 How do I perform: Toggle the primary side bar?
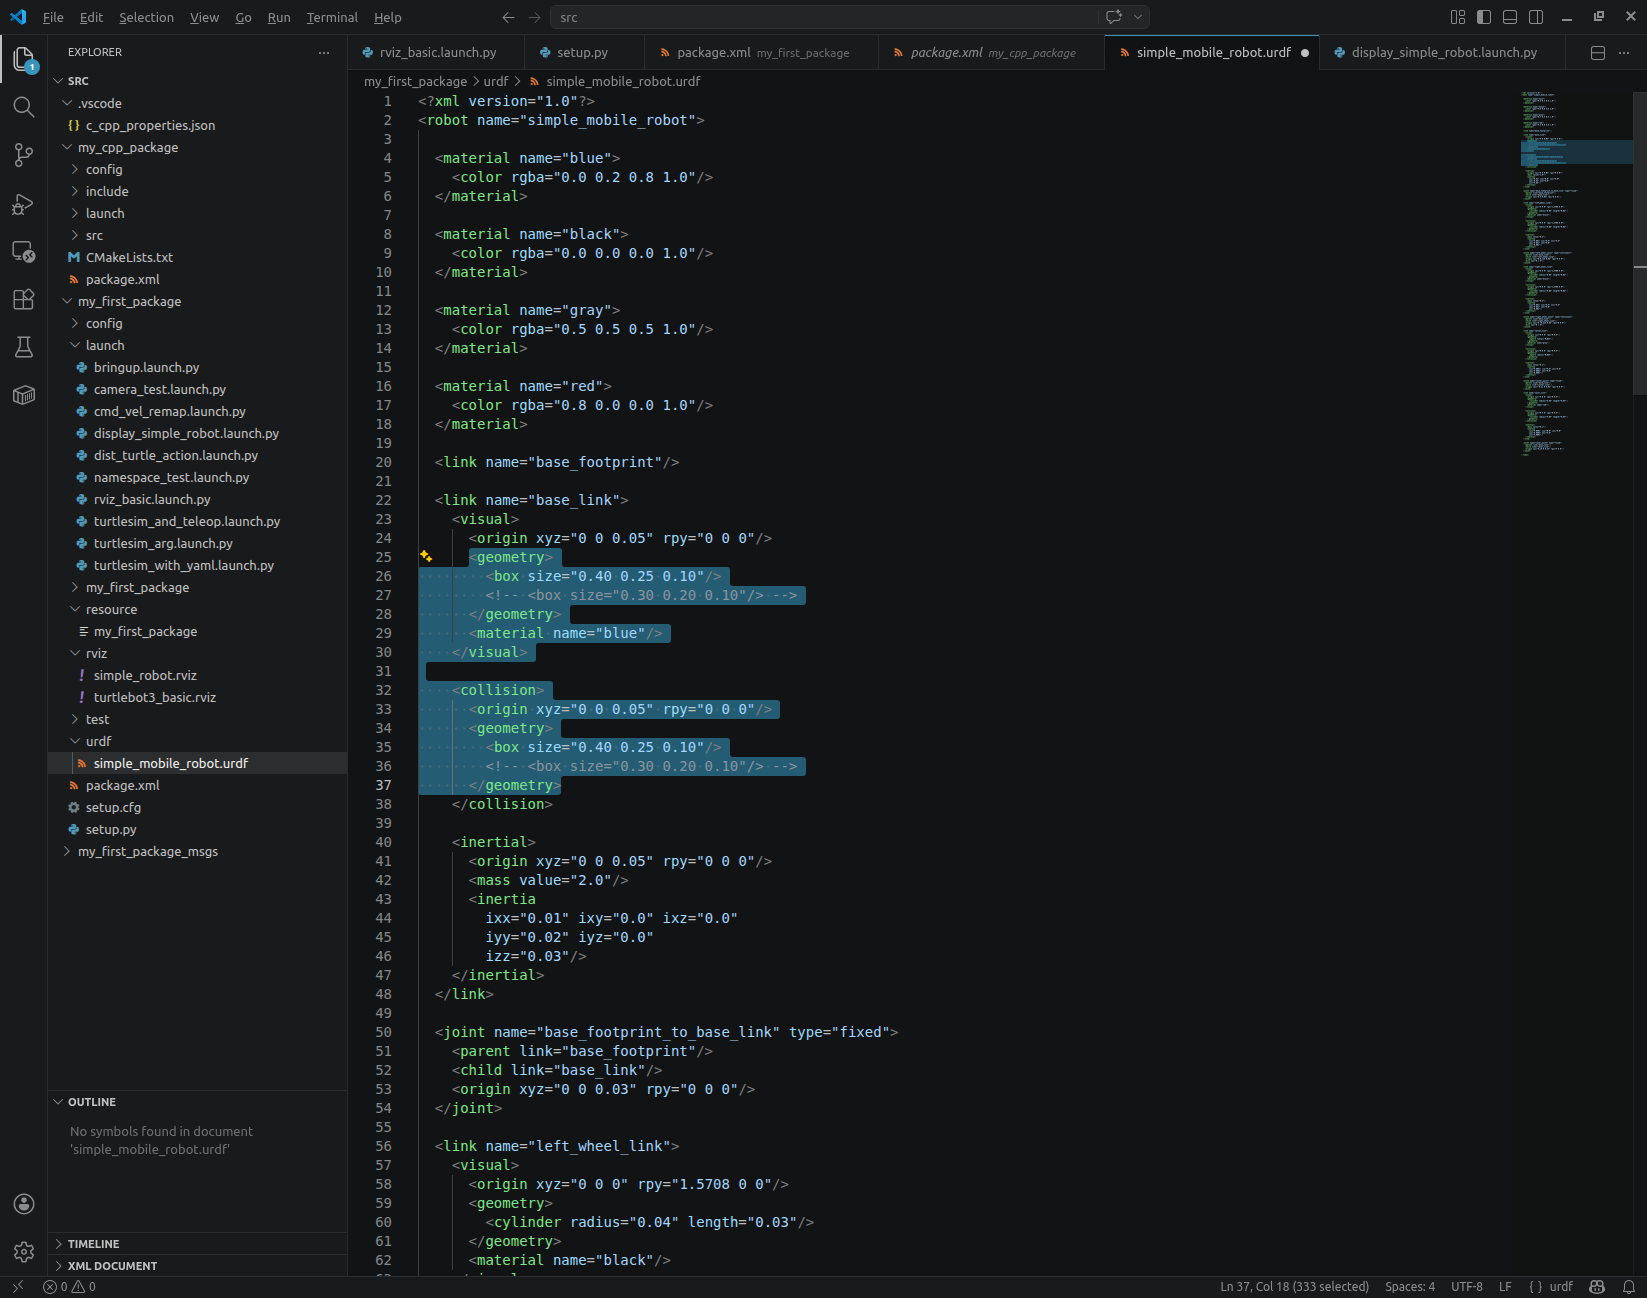1484,17
